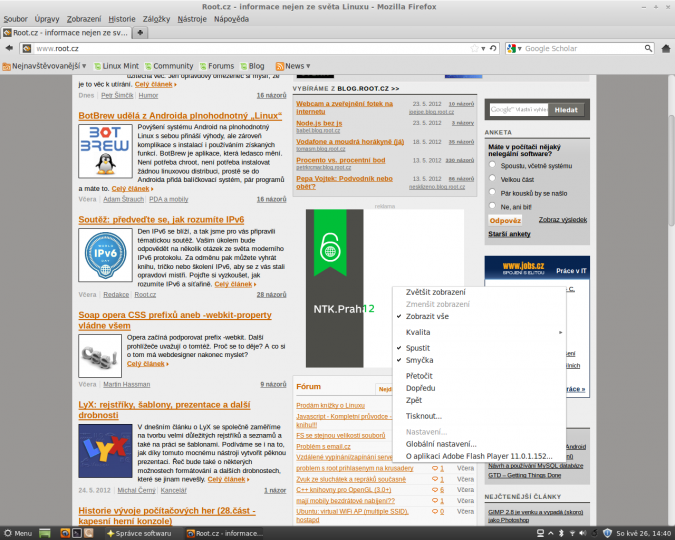The height and width of the screenshot is (540, 675).
Task: Open the update manager shield icon
Action: [607, 533]
